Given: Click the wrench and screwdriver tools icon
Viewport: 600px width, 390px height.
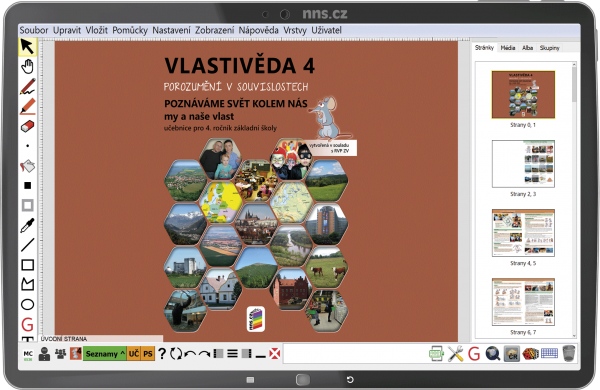Looking at the screenshot, I should coord(455,353).
